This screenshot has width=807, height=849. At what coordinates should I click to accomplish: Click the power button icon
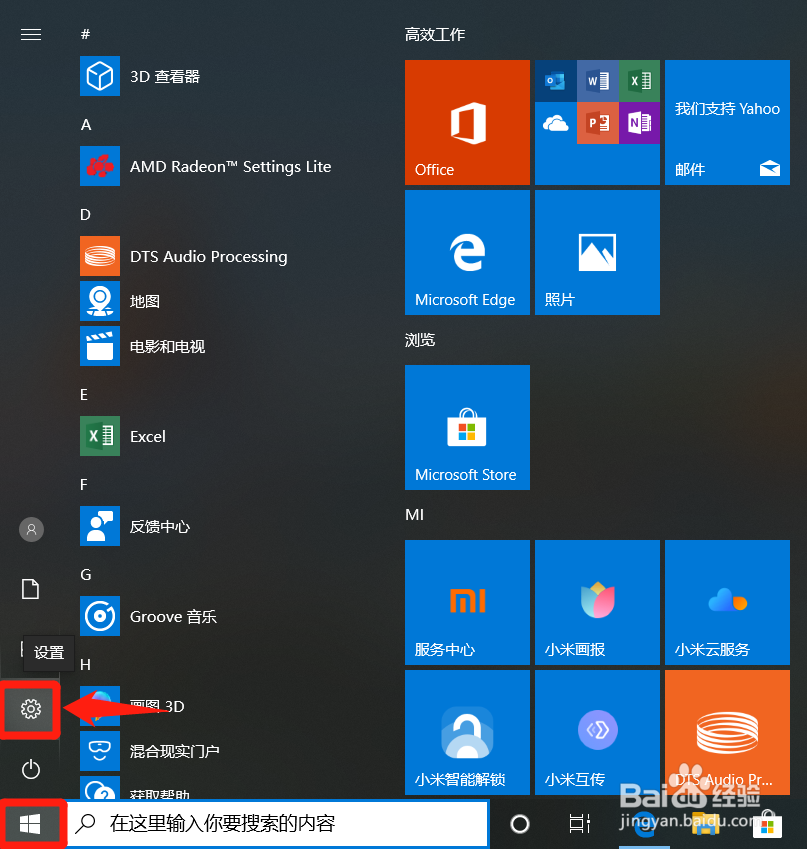(31, 769)
